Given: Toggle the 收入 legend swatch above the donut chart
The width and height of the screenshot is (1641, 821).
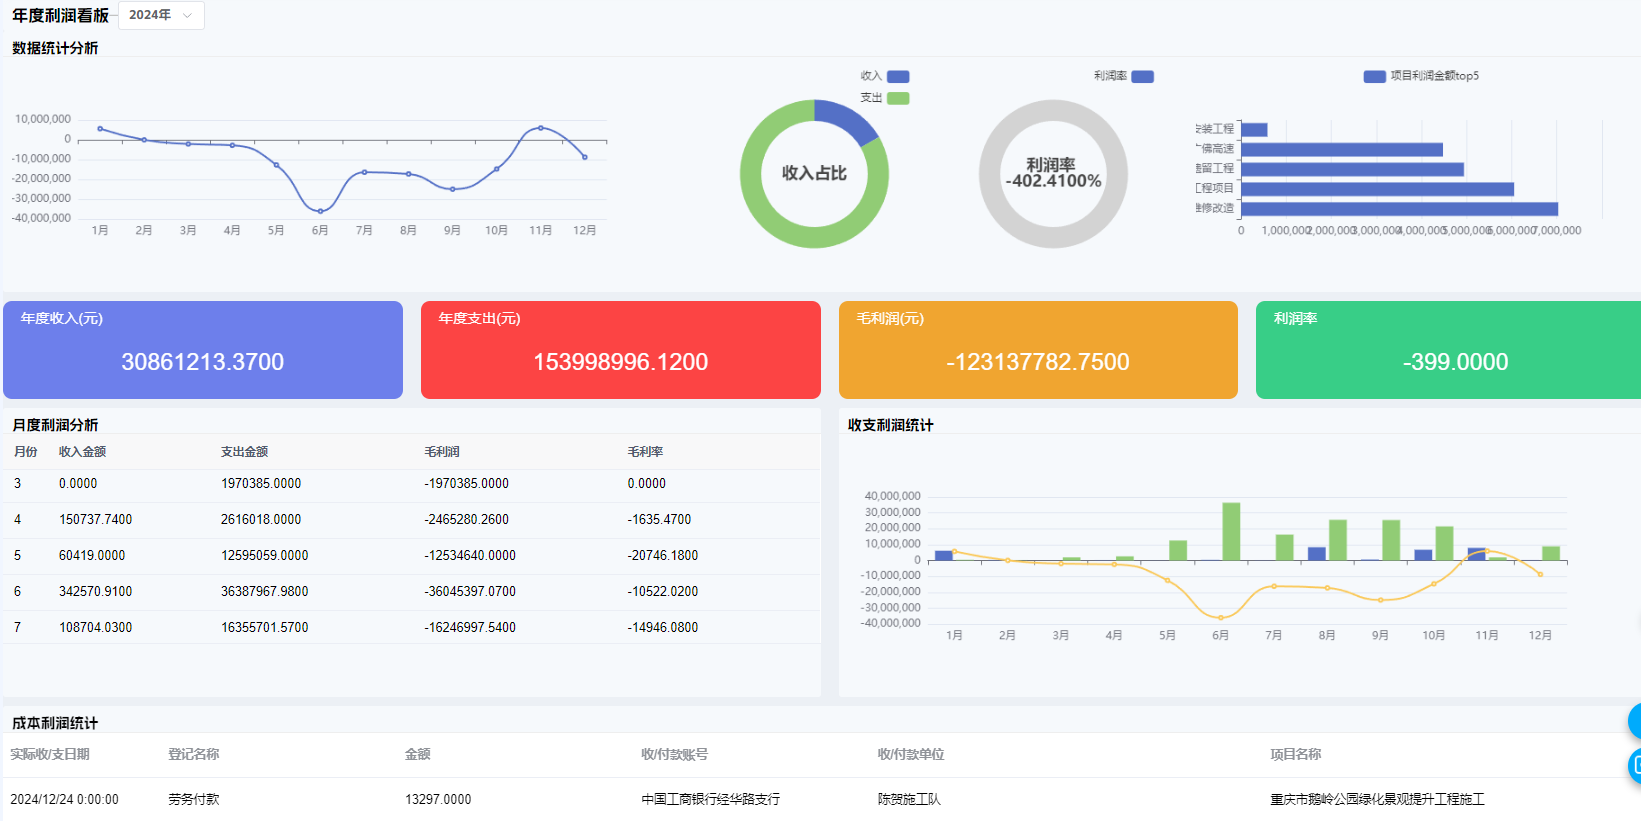Looking at the screenshot, I should coord(897,77).
